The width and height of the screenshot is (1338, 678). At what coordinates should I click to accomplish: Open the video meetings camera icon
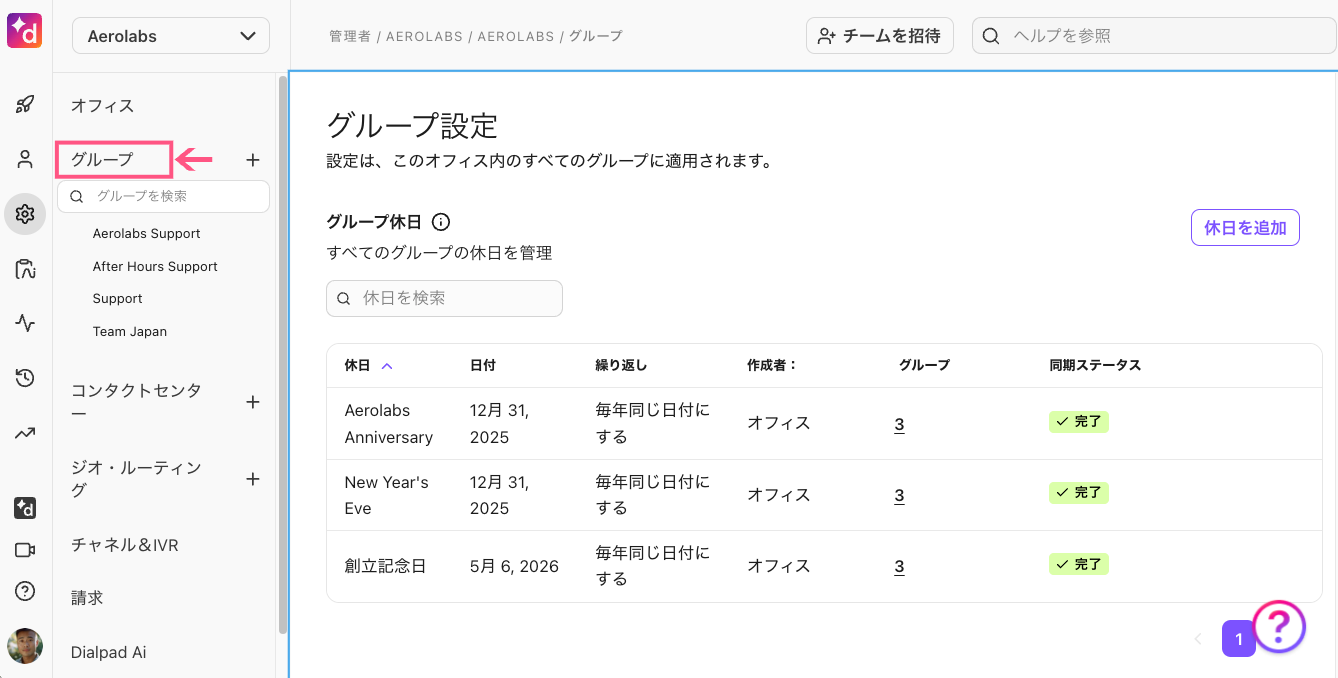(25, 550)
